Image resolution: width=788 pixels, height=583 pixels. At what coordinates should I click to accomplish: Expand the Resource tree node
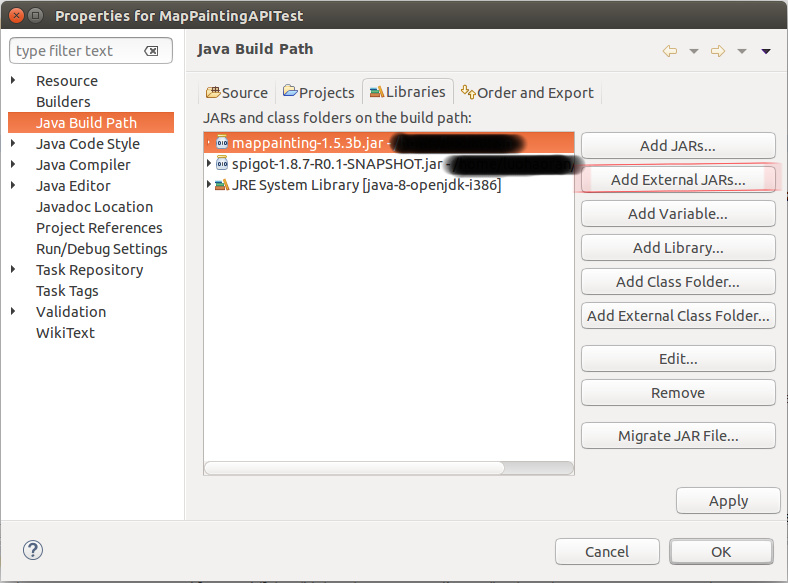[14, 81]
